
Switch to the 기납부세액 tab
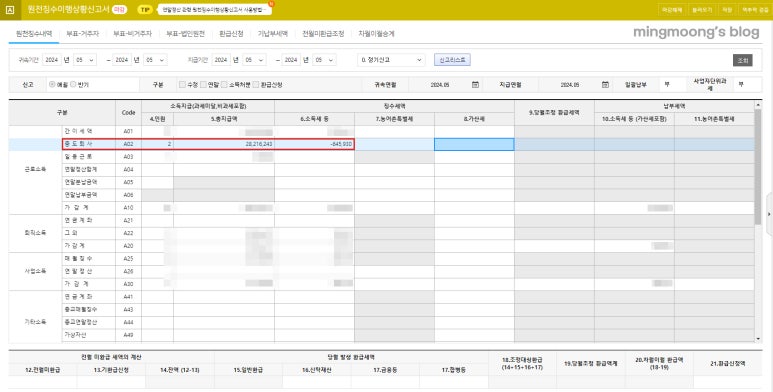pos(273,34)
